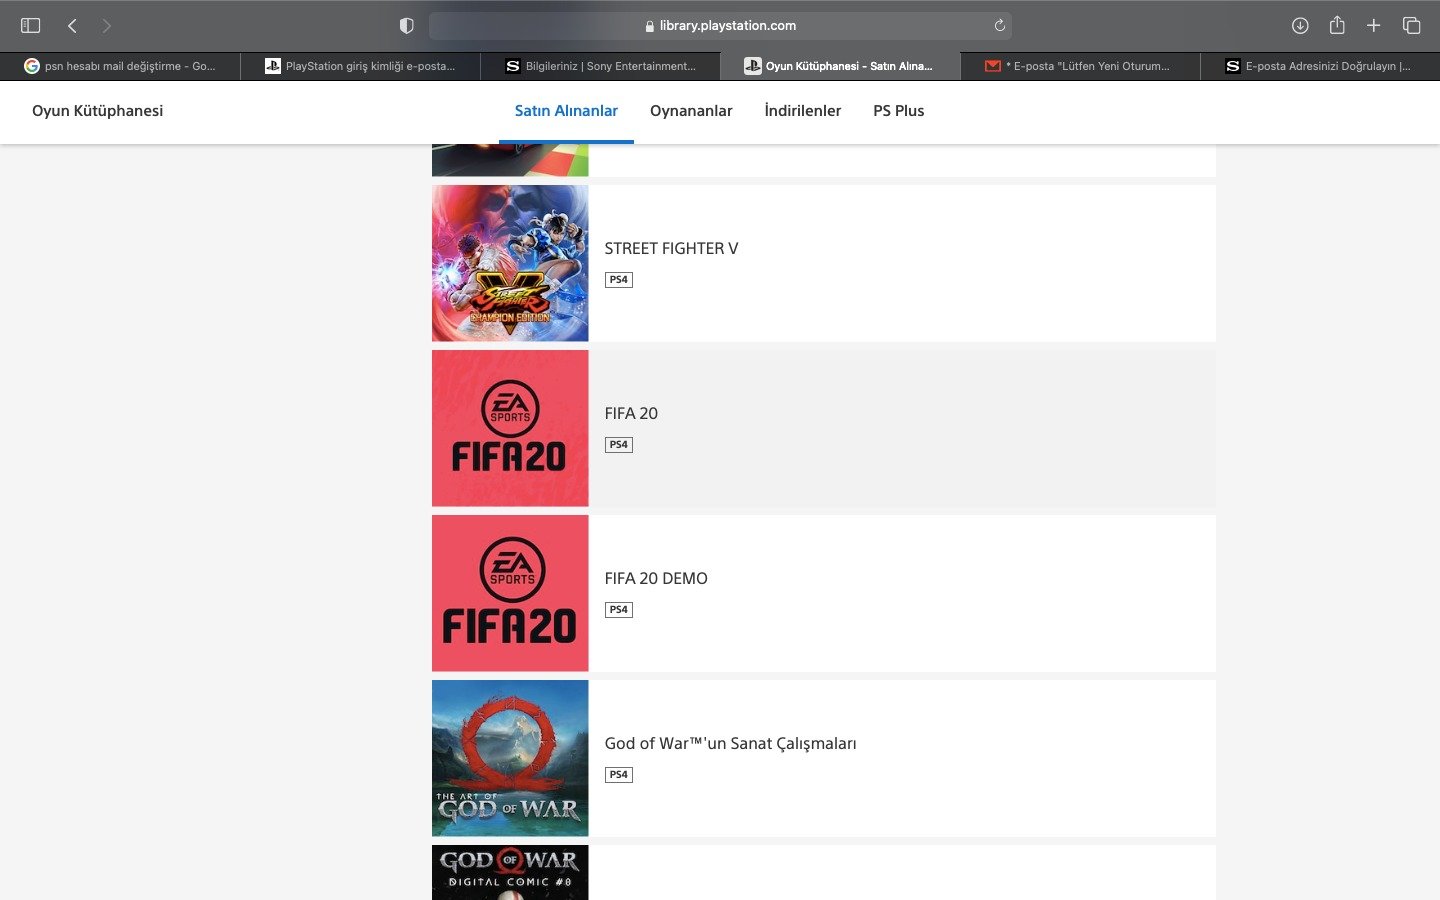Open the Safari downloads icon
This screenshot has height=900, width=1440.
coord(1300,25)
